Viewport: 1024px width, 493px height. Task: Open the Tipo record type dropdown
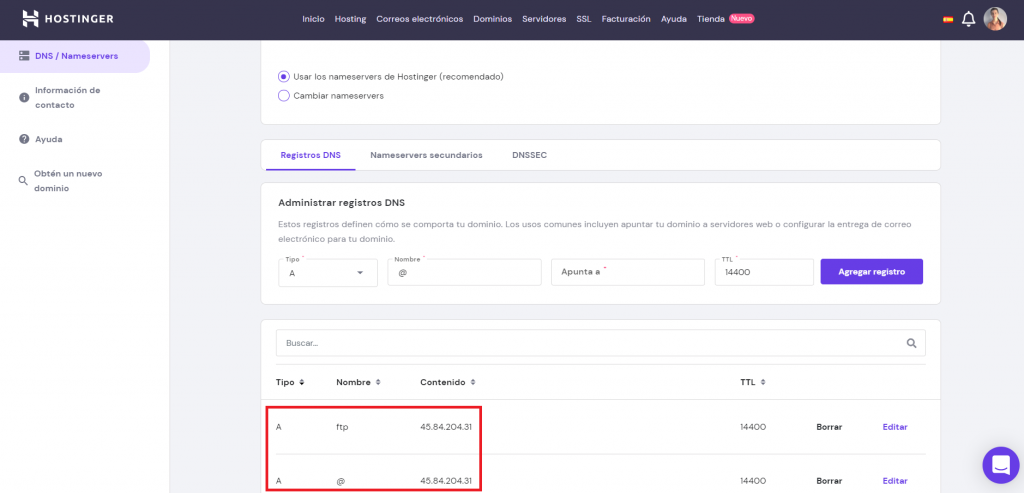point(327,272)
